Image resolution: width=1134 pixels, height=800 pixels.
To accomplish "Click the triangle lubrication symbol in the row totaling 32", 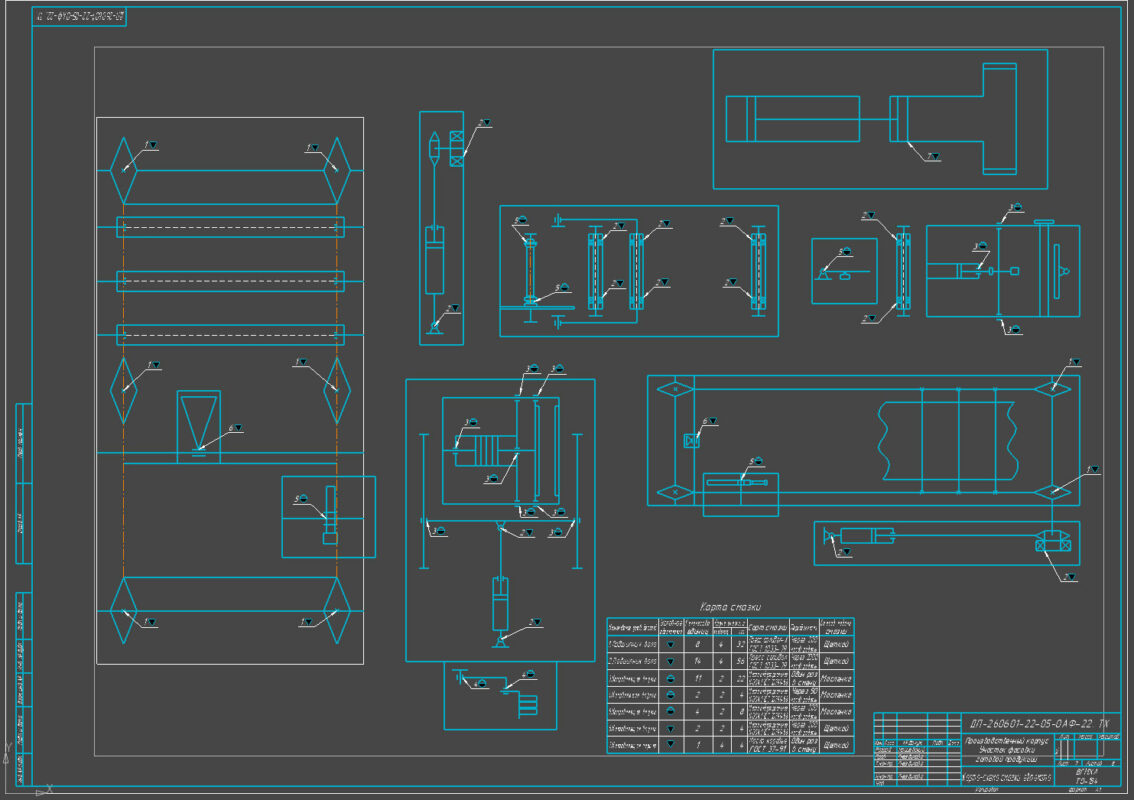I will [670, 644].
